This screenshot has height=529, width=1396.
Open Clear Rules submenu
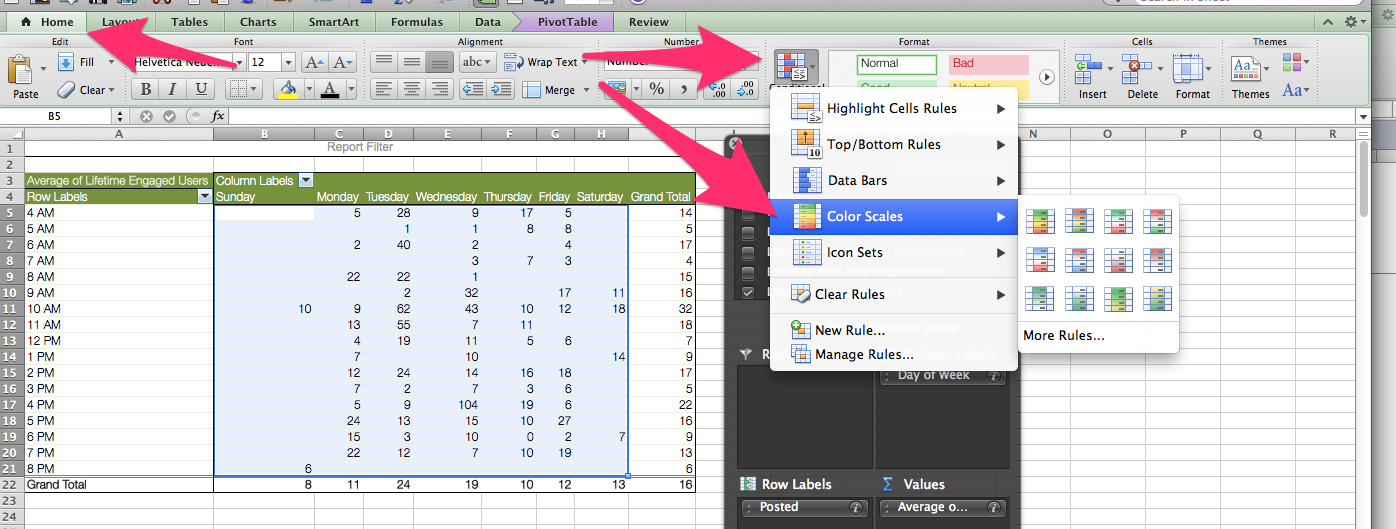[893, 294]
